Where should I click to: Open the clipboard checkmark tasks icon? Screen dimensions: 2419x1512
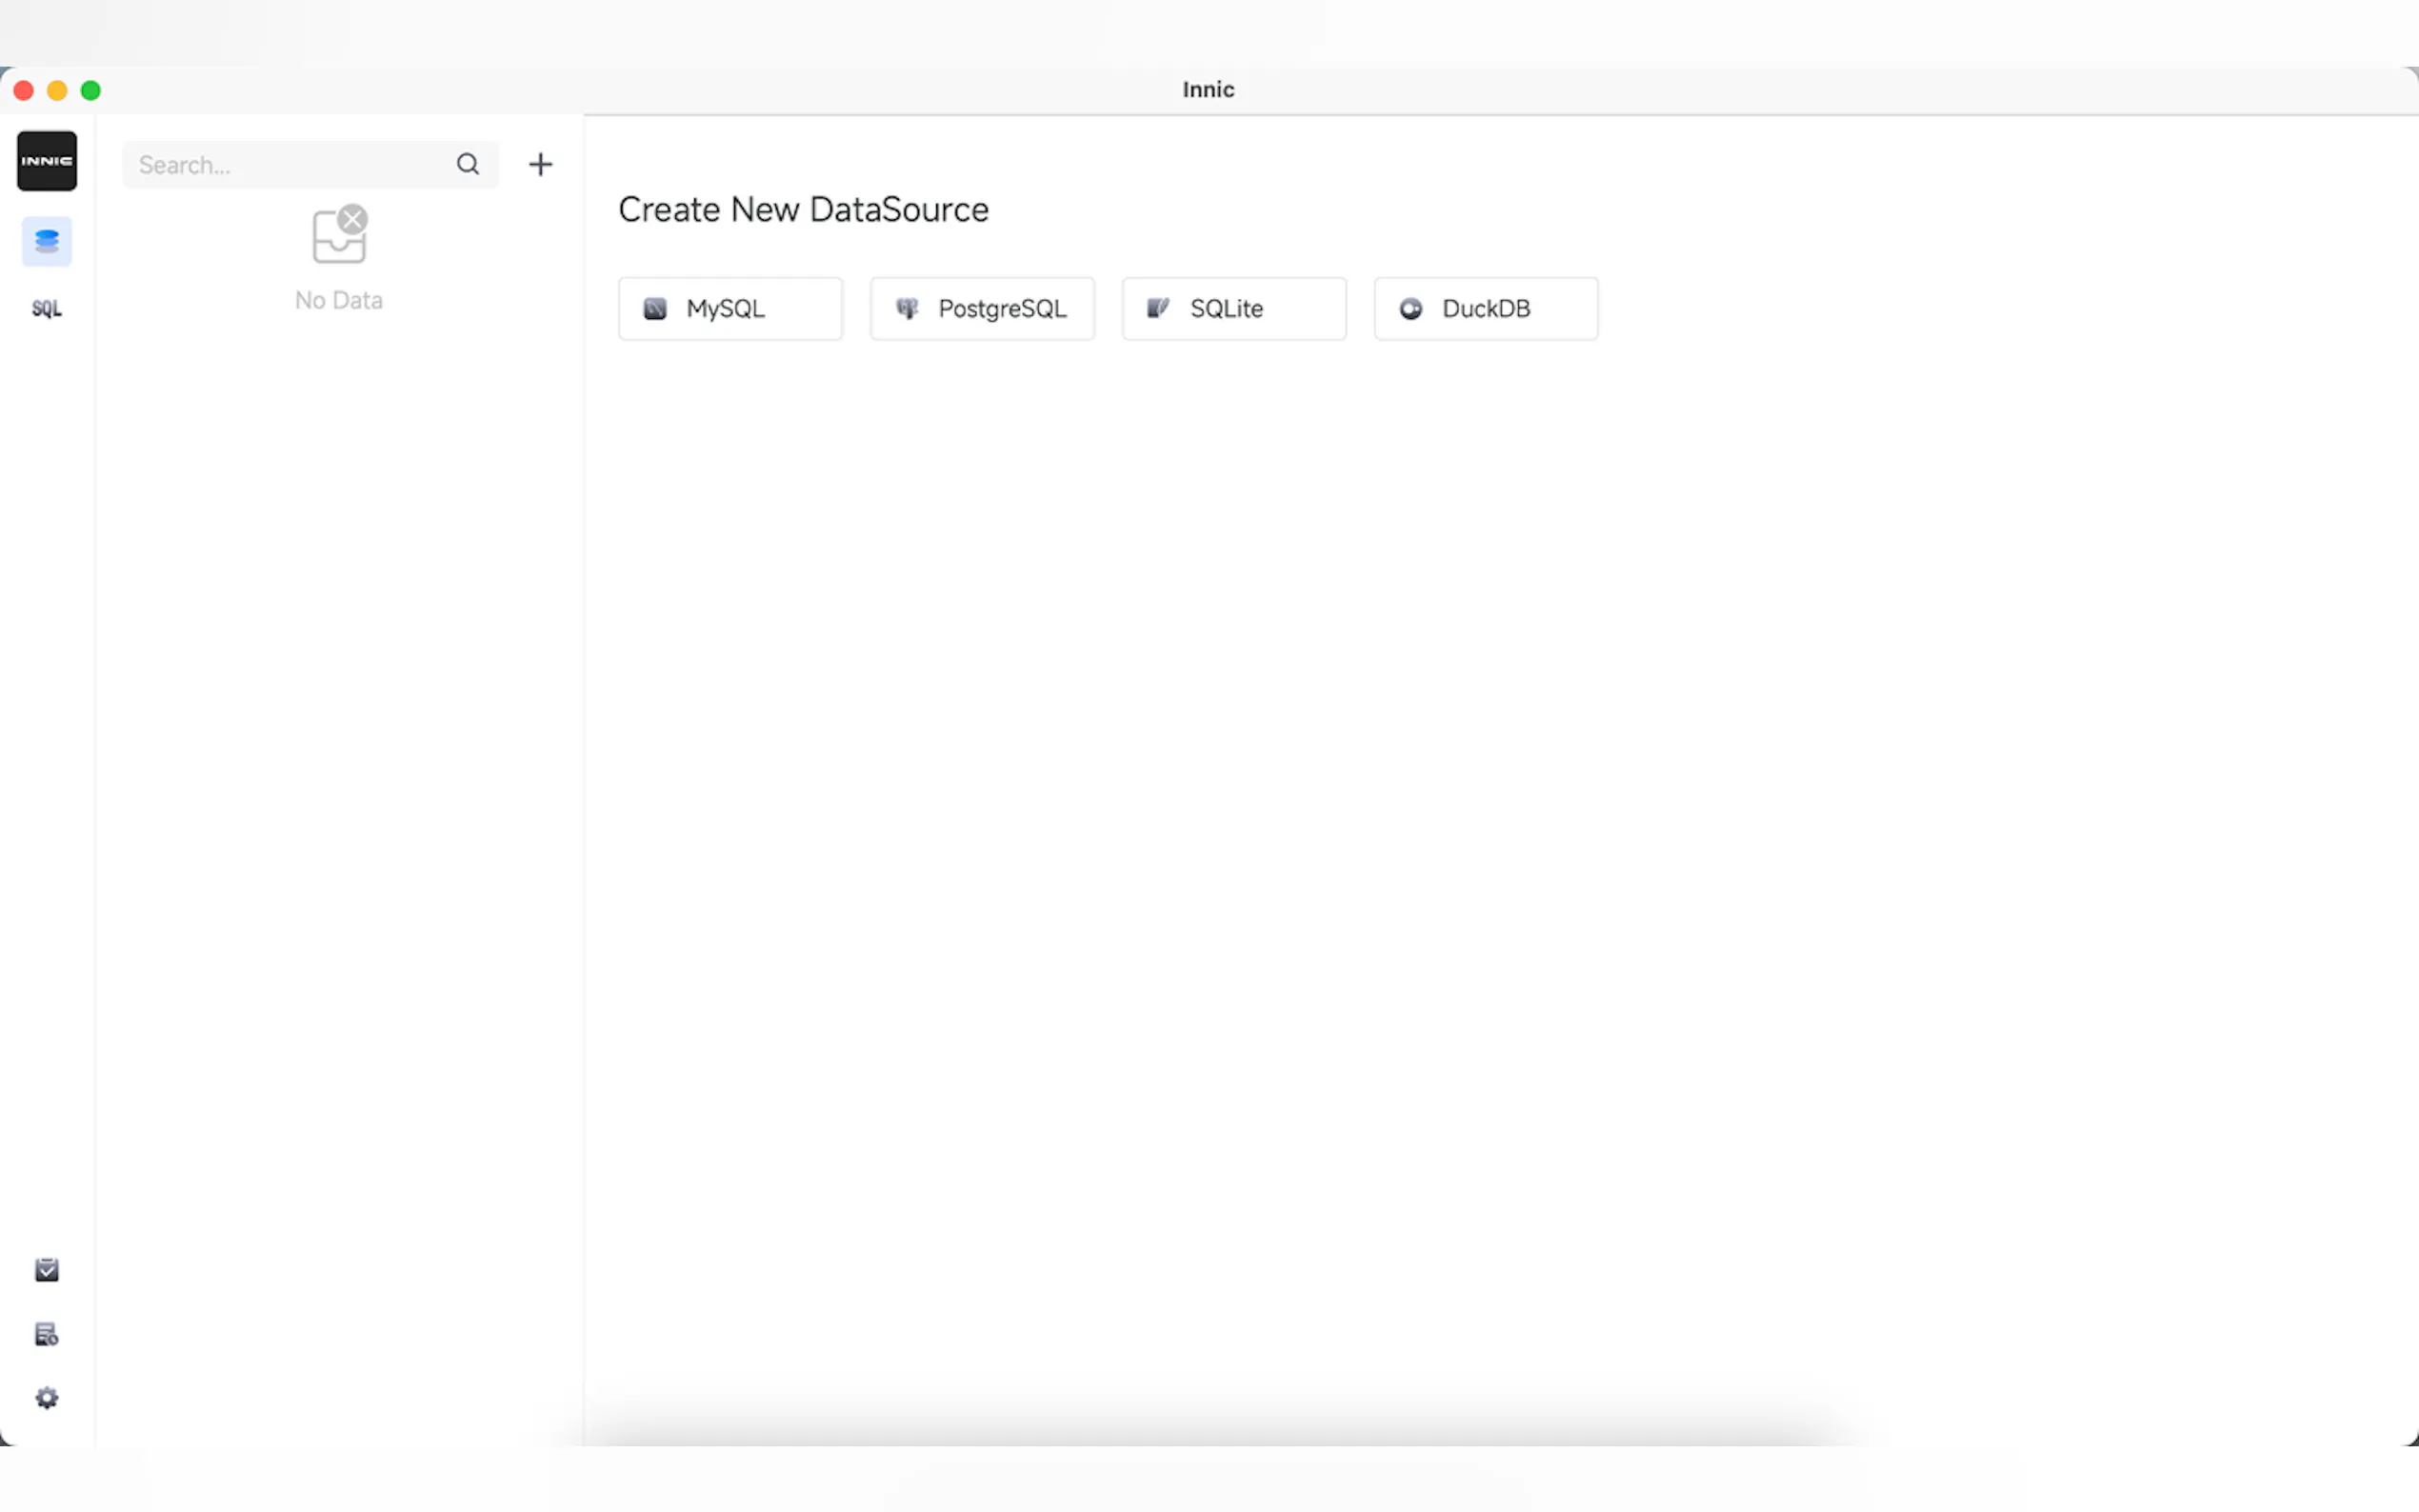[46, 1269]
